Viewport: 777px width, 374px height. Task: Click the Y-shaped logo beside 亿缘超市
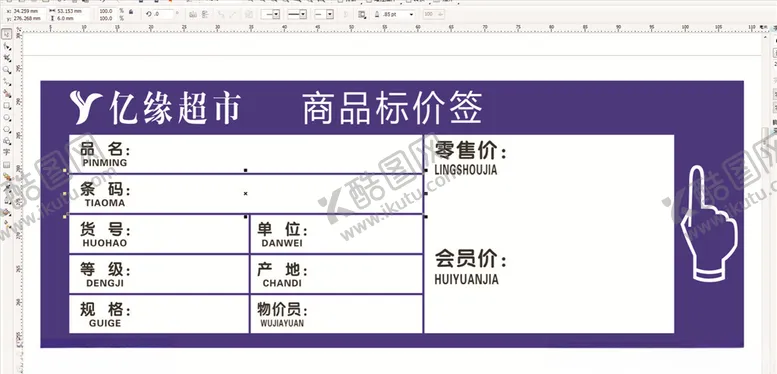pyautogui.click(x=86, y=107)
